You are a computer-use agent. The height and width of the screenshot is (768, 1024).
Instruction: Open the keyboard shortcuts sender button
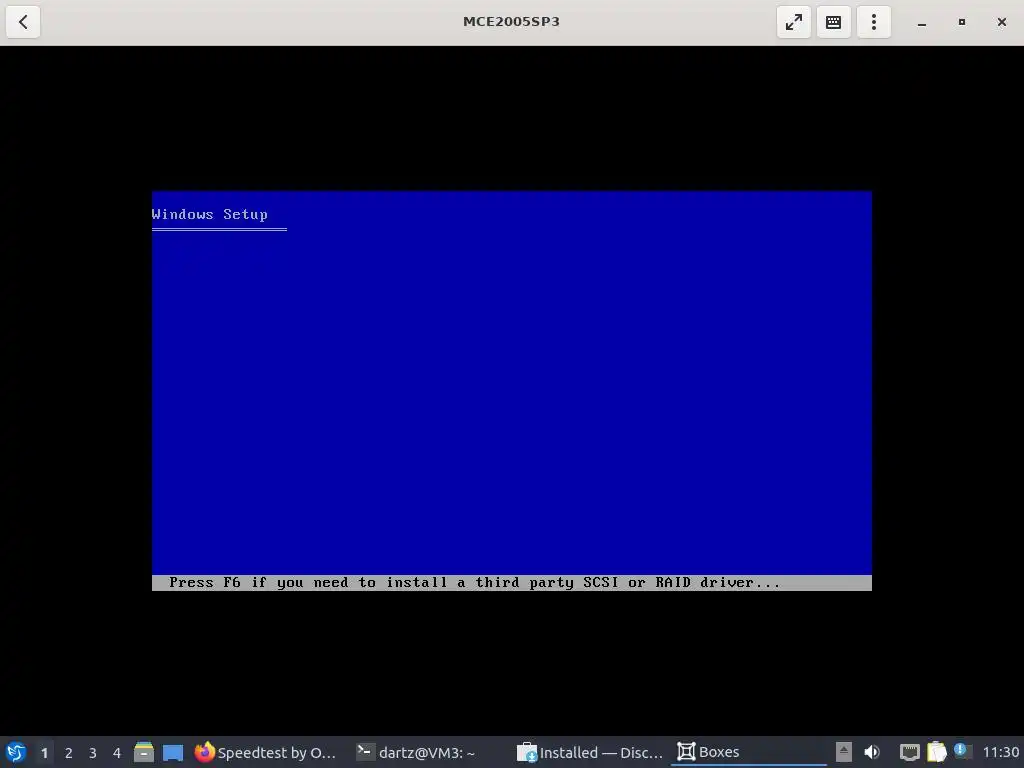[833, 22]
